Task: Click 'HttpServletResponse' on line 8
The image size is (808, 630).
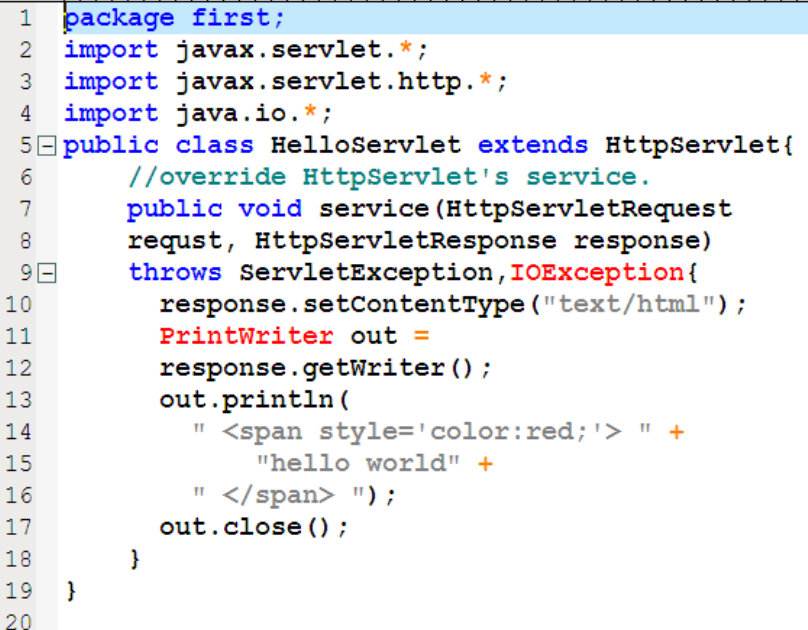Action: point(406,241)
